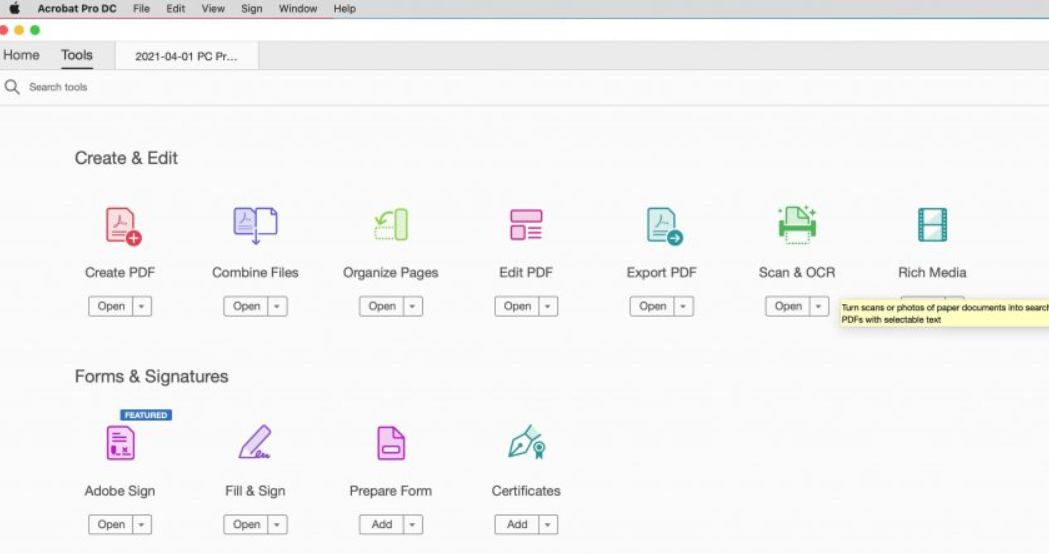Expand dropdown arrow beside Edit PDF Open
Image resolution: width=1049 pixels, height=554 pixels.
(547, 307)
